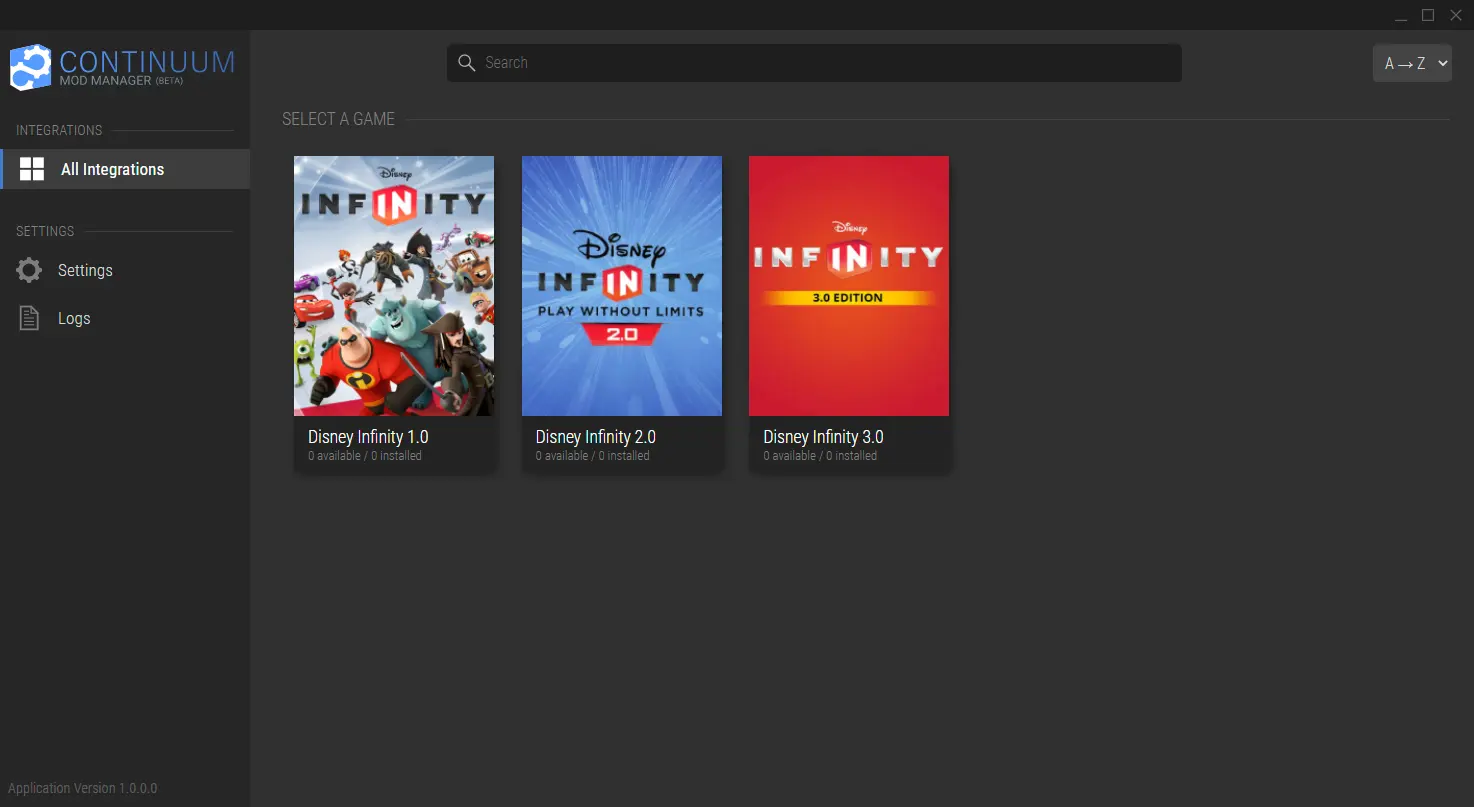Close the Continuum window
Screen dimensions: 1474x807
tap(1456, 15)
